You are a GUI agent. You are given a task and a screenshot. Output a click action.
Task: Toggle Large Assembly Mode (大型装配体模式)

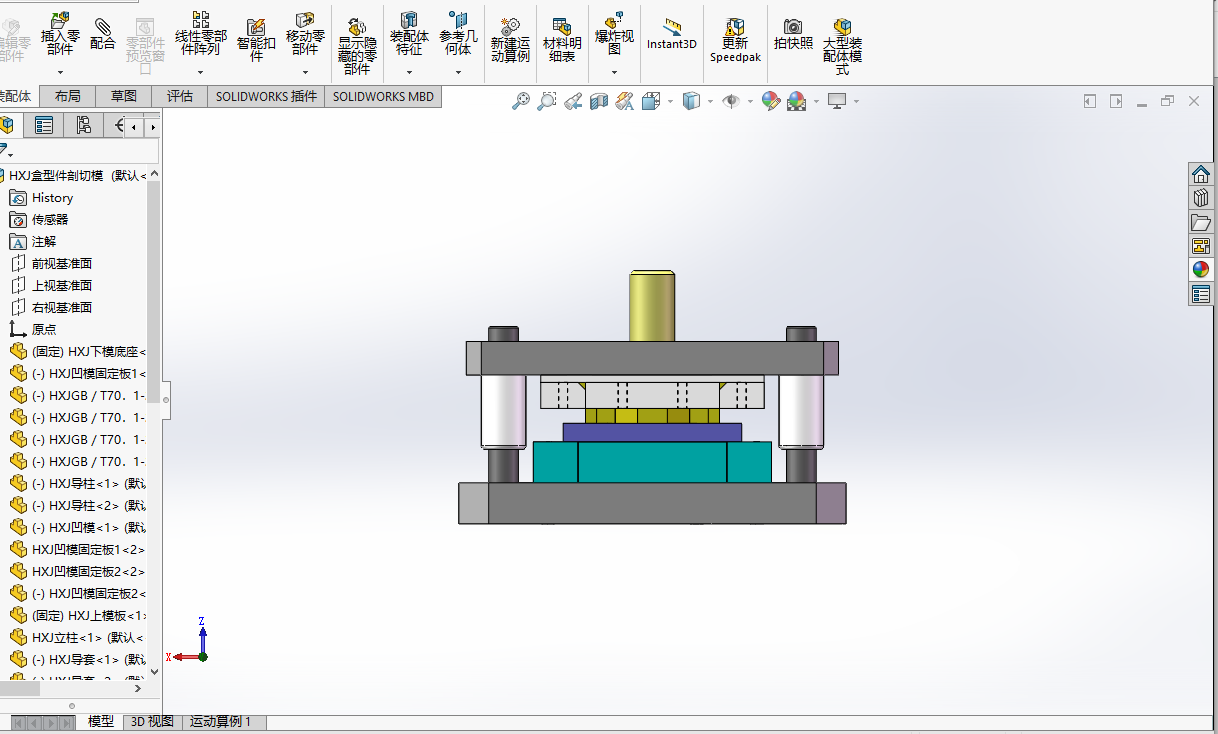(842, 46)
